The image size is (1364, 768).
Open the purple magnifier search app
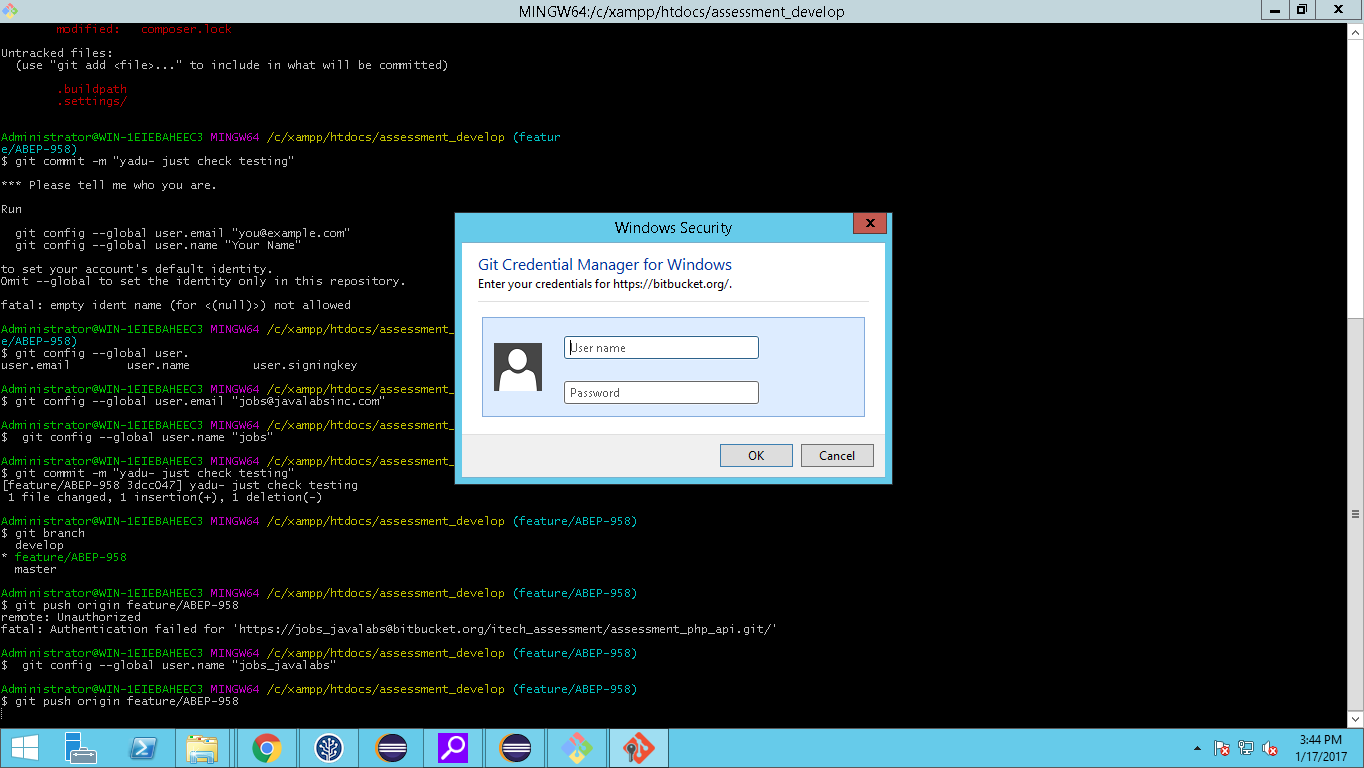click(453, 748)
